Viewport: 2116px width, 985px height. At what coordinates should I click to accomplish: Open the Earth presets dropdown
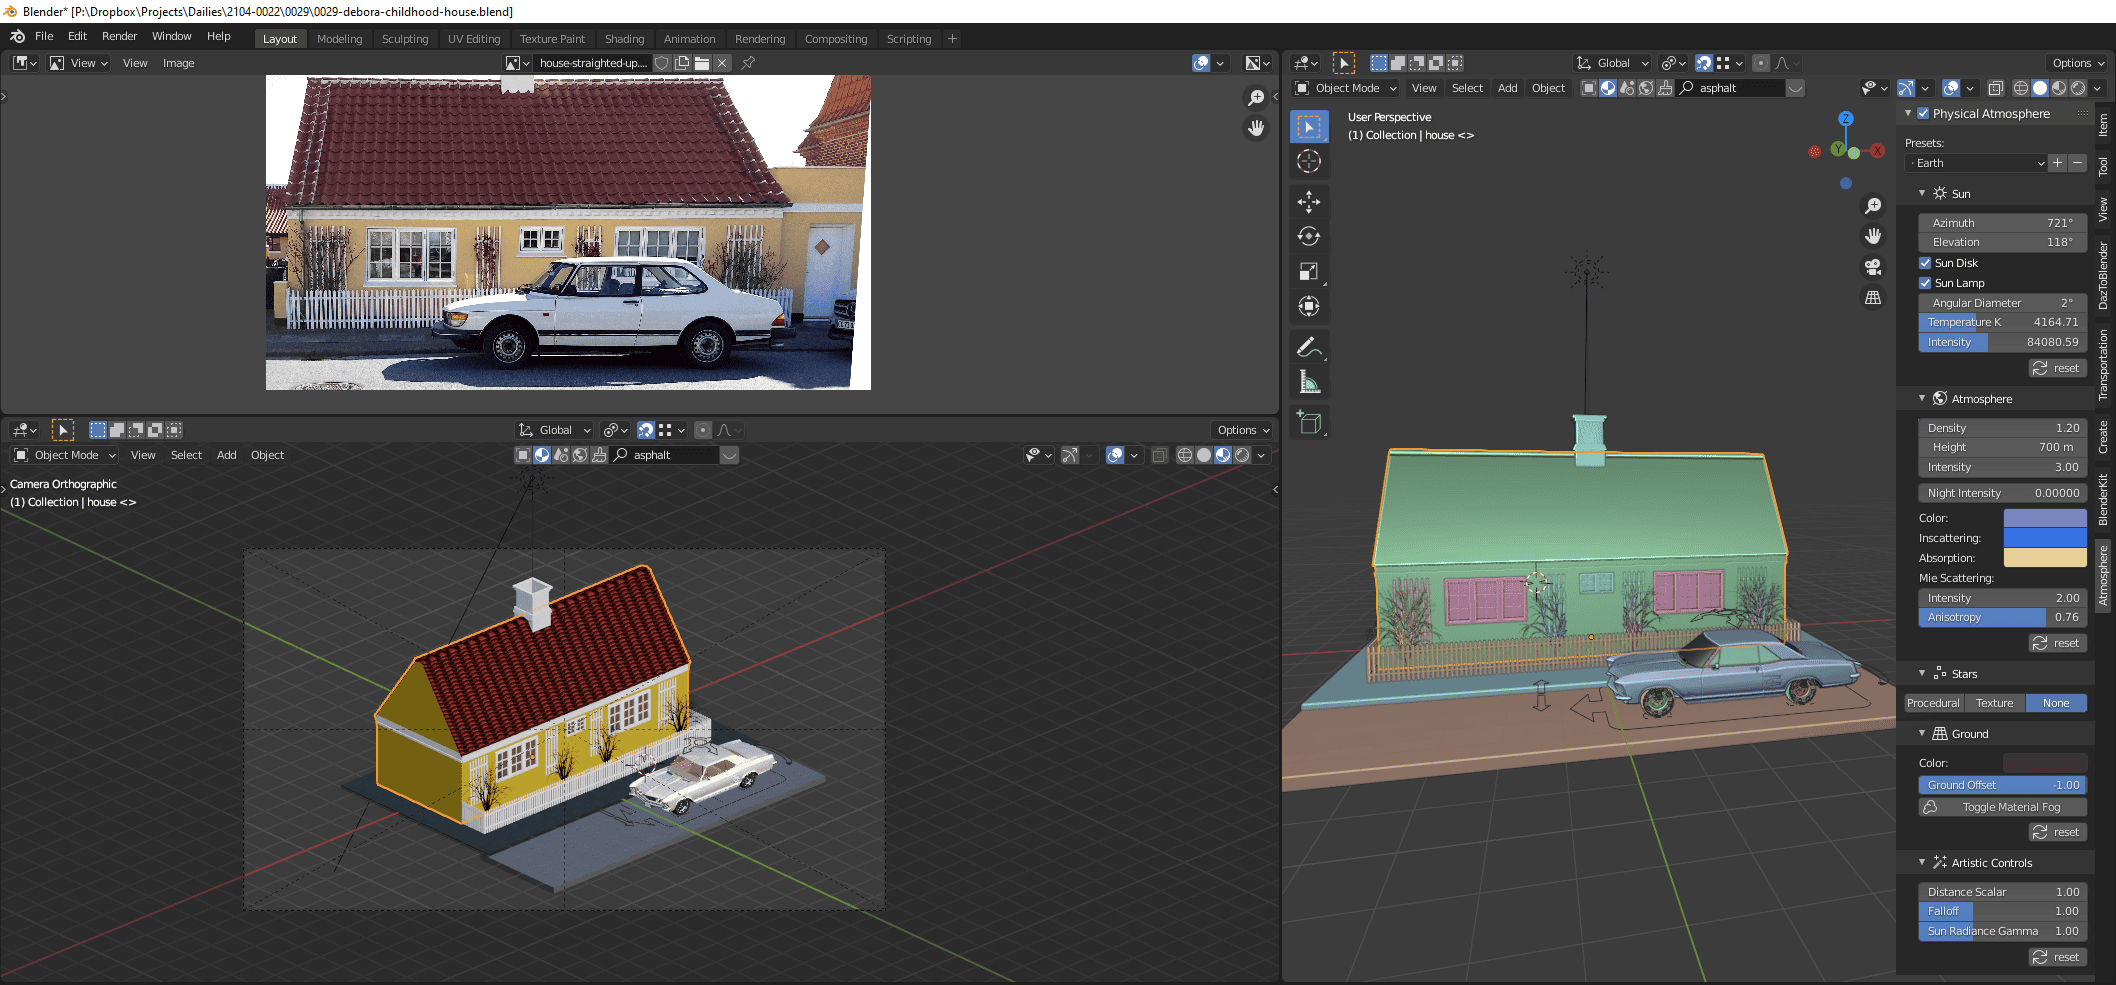(1976, 163)
